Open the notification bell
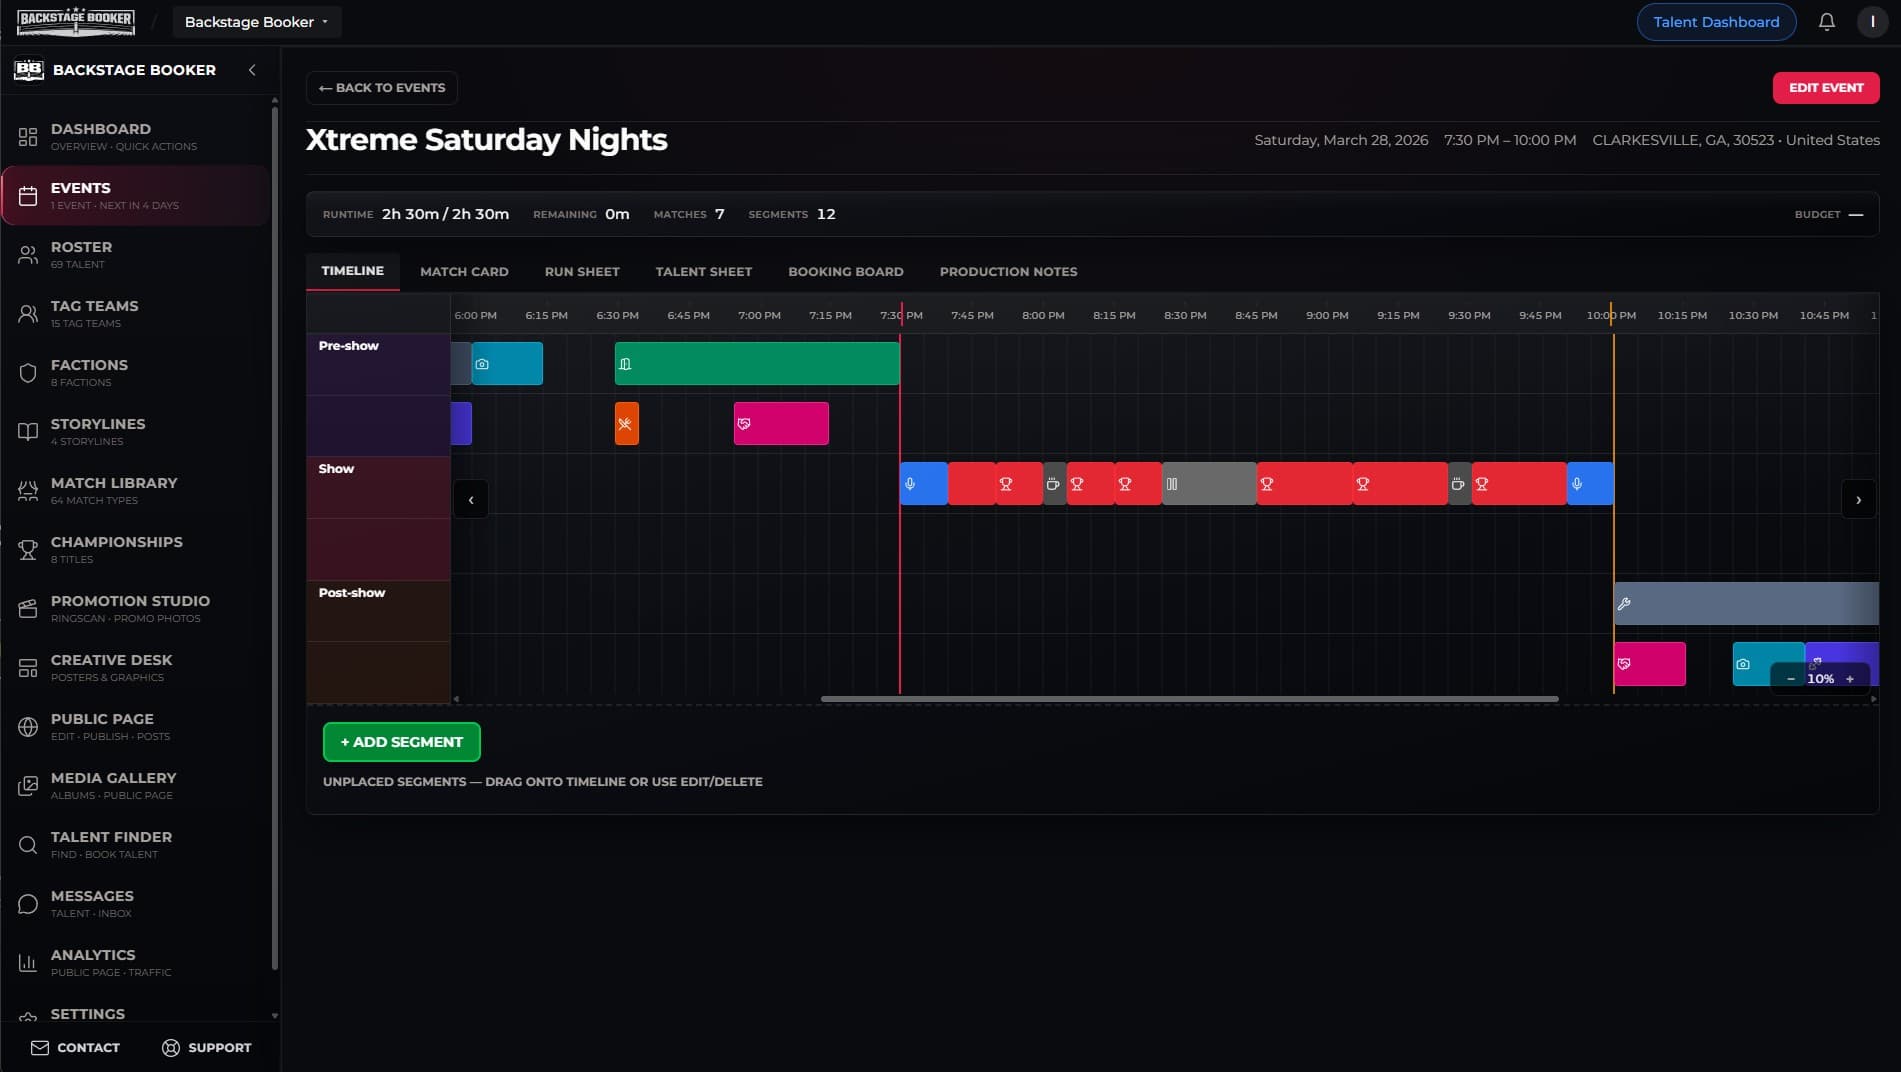The image size is (1901, 1072). click(1826, 21)
